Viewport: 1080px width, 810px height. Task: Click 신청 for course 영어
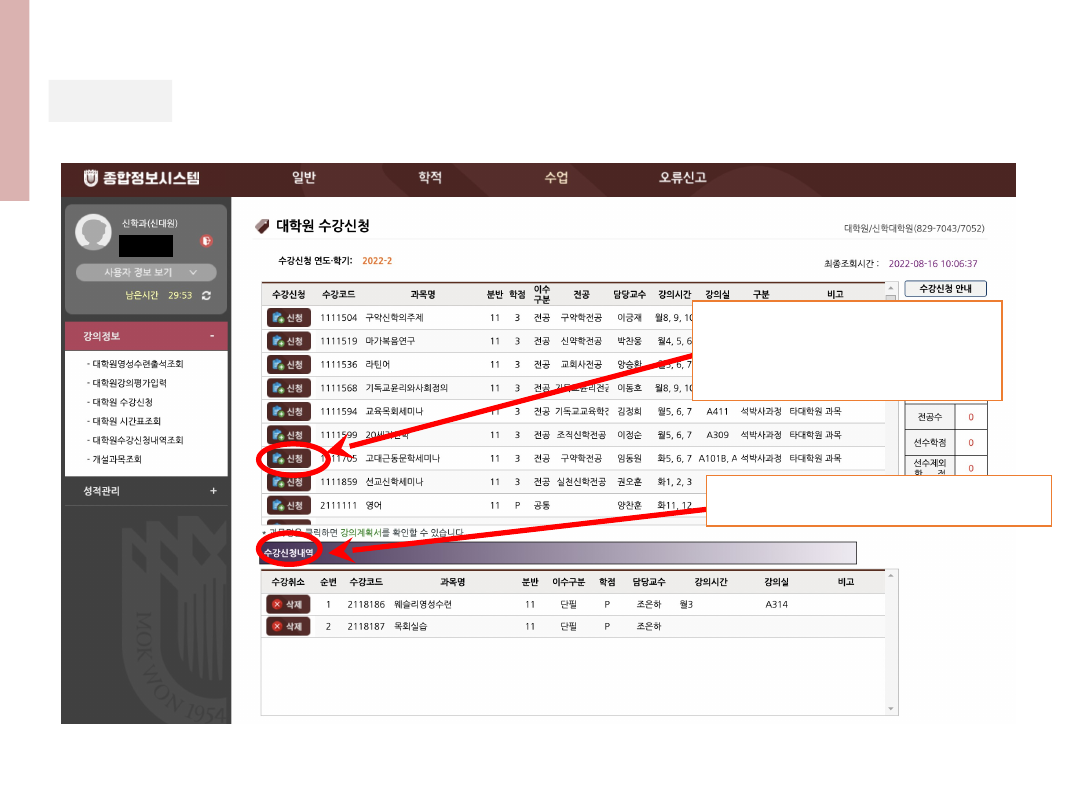click(289, 505)
